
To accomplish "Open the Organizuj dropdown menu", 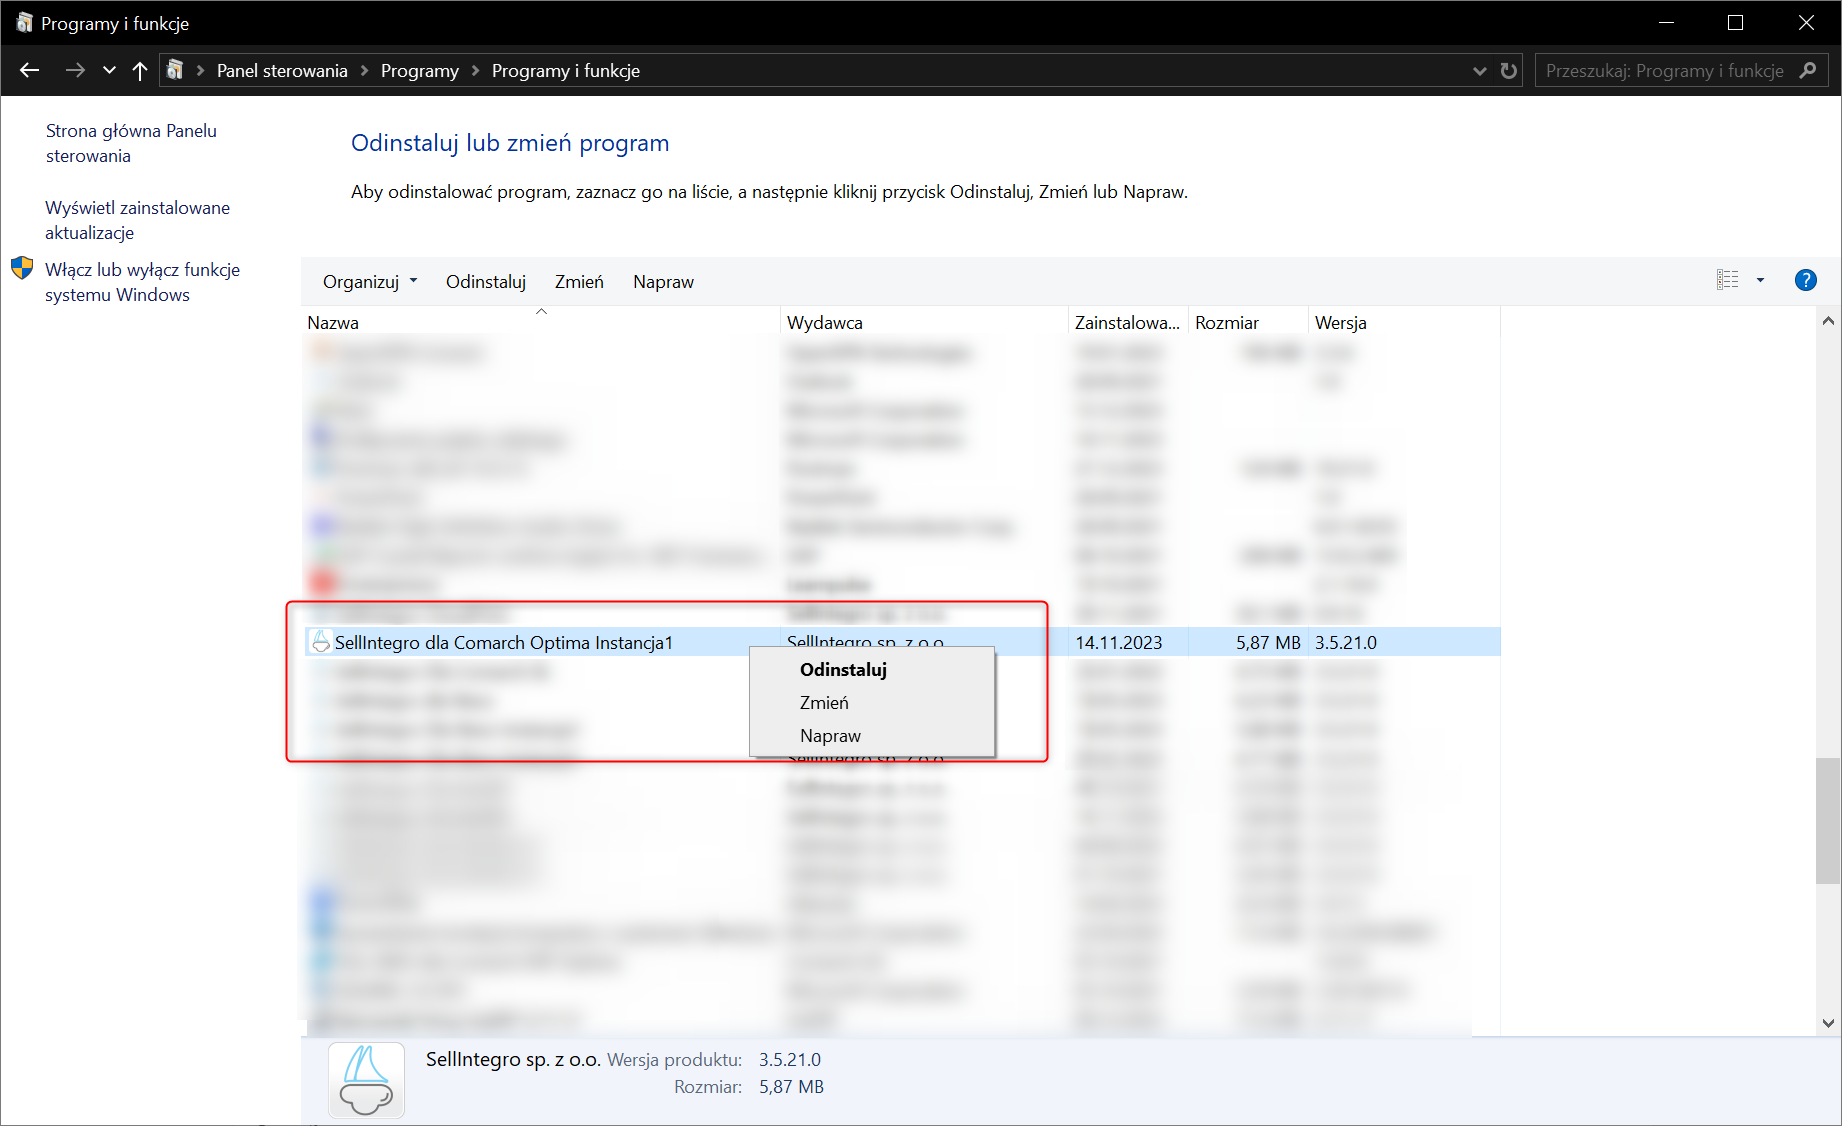I will (370, 282).
